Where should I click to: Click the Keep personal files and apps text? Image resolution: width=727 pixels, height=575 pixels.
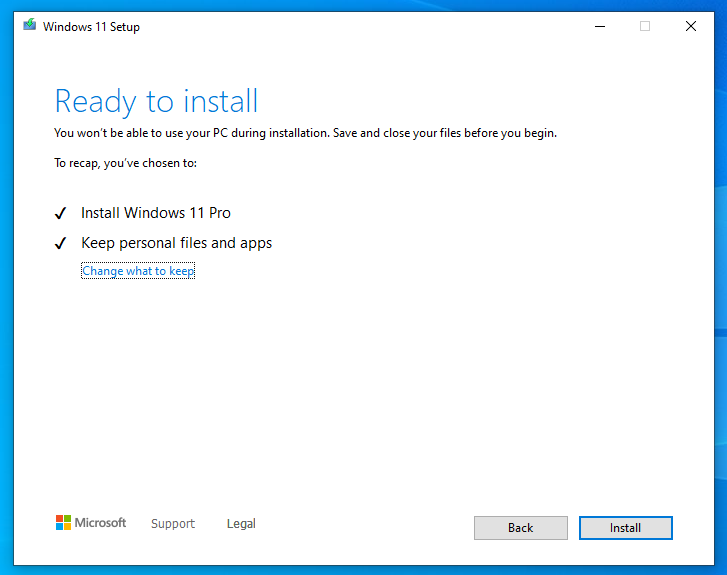(177, 243)
